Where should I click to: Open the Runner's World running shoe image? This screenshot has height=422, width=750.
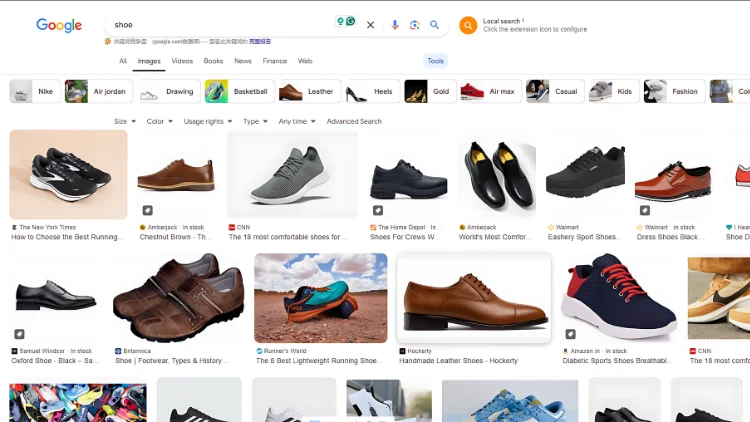(320, 298)
